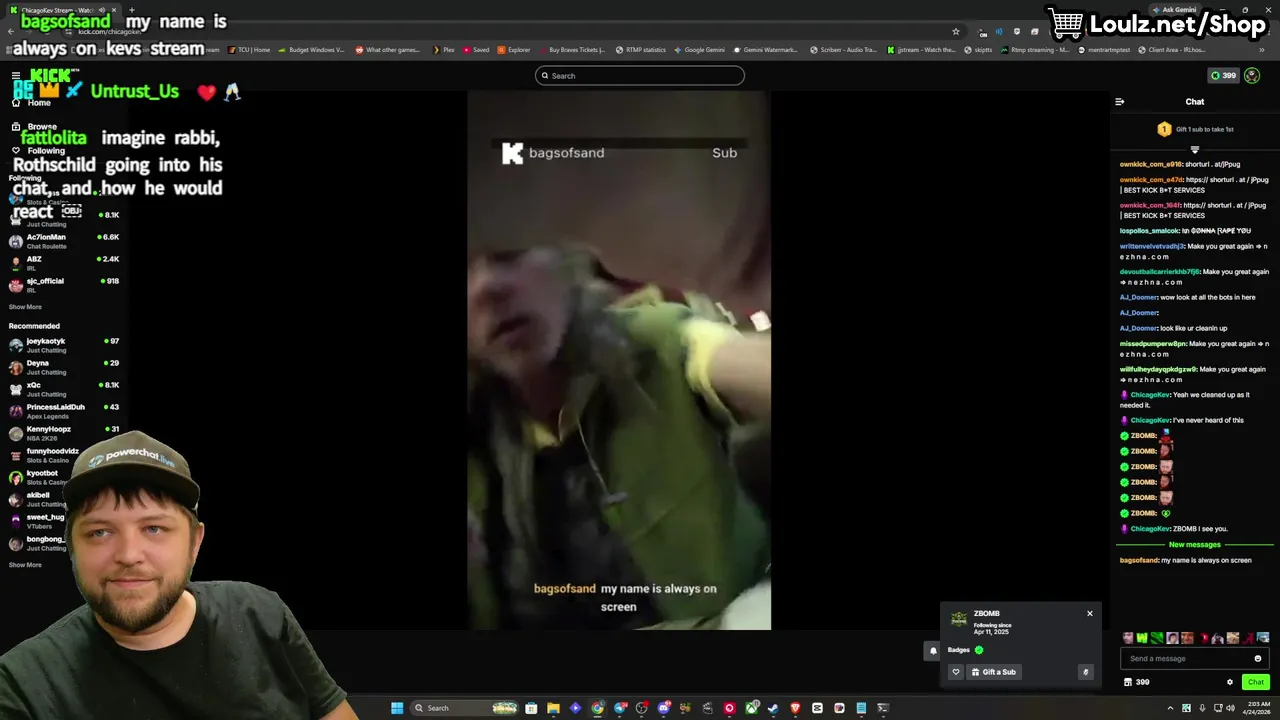Click the green W emote
Image resolution: width=1280 pixels, height=720 pixels.
click(1142, 638)
